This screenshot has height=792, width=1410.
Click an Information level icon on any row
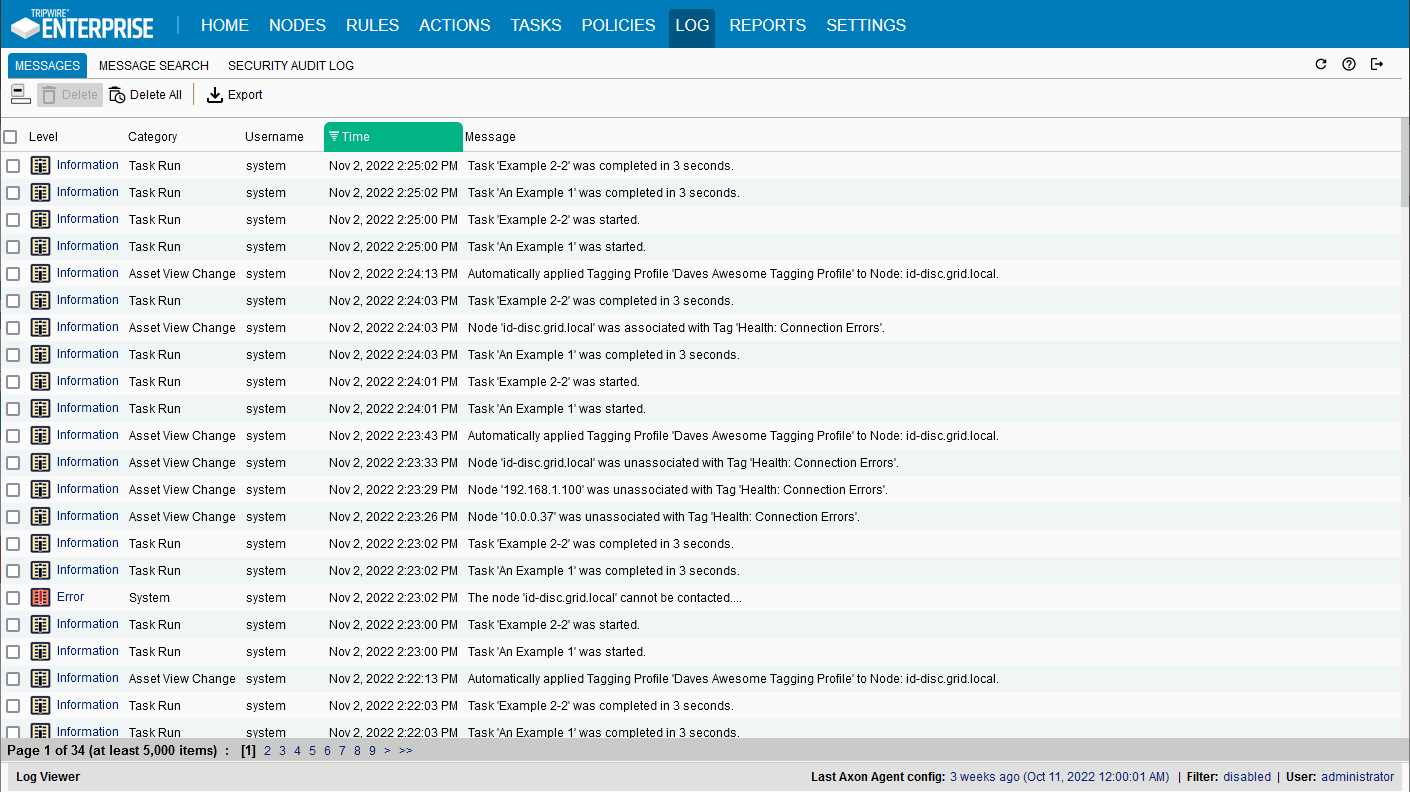(x=40, y=164)
